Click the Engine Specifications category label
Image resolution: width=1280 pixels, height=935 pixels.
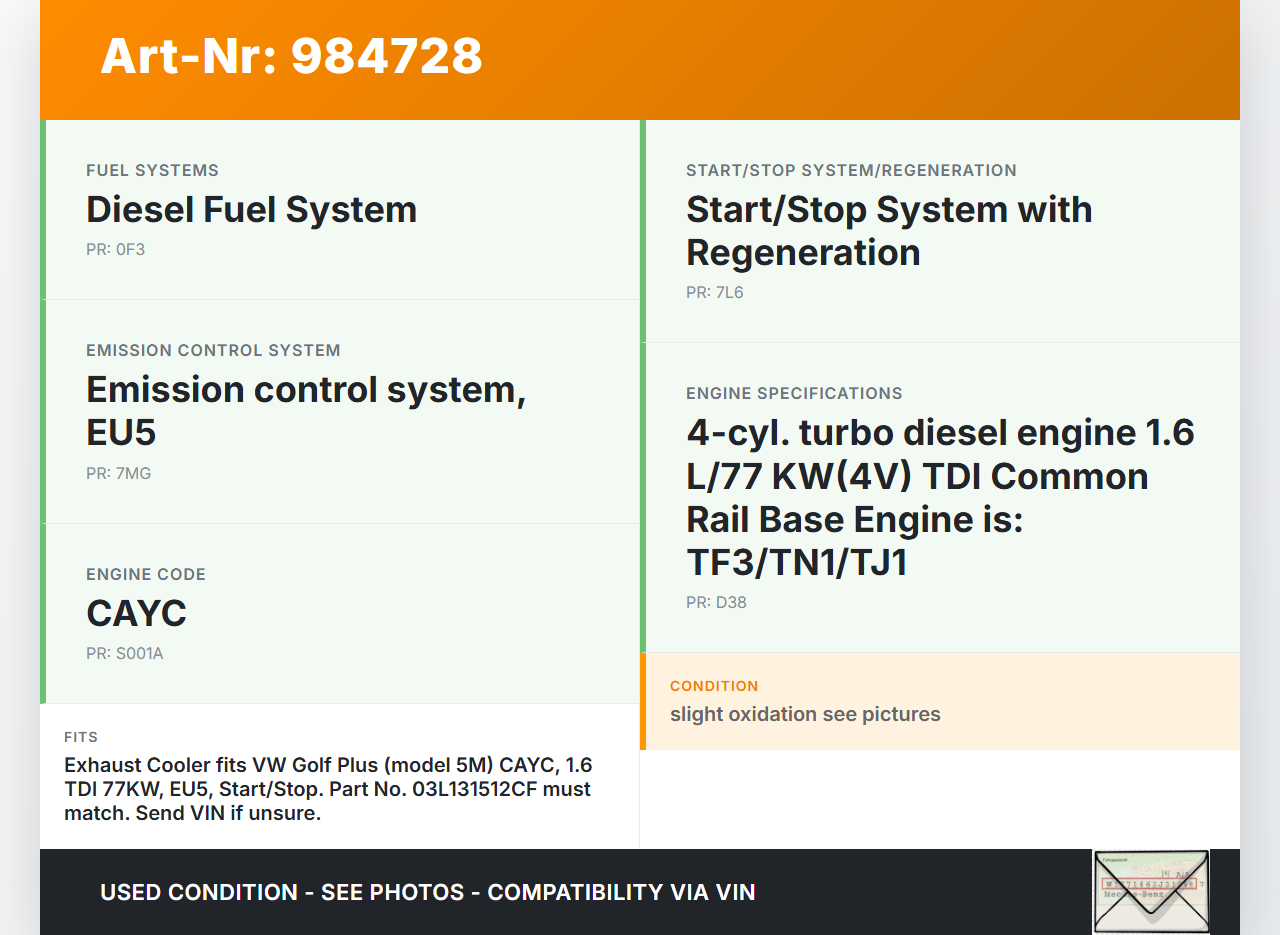(x=794, y=393)
